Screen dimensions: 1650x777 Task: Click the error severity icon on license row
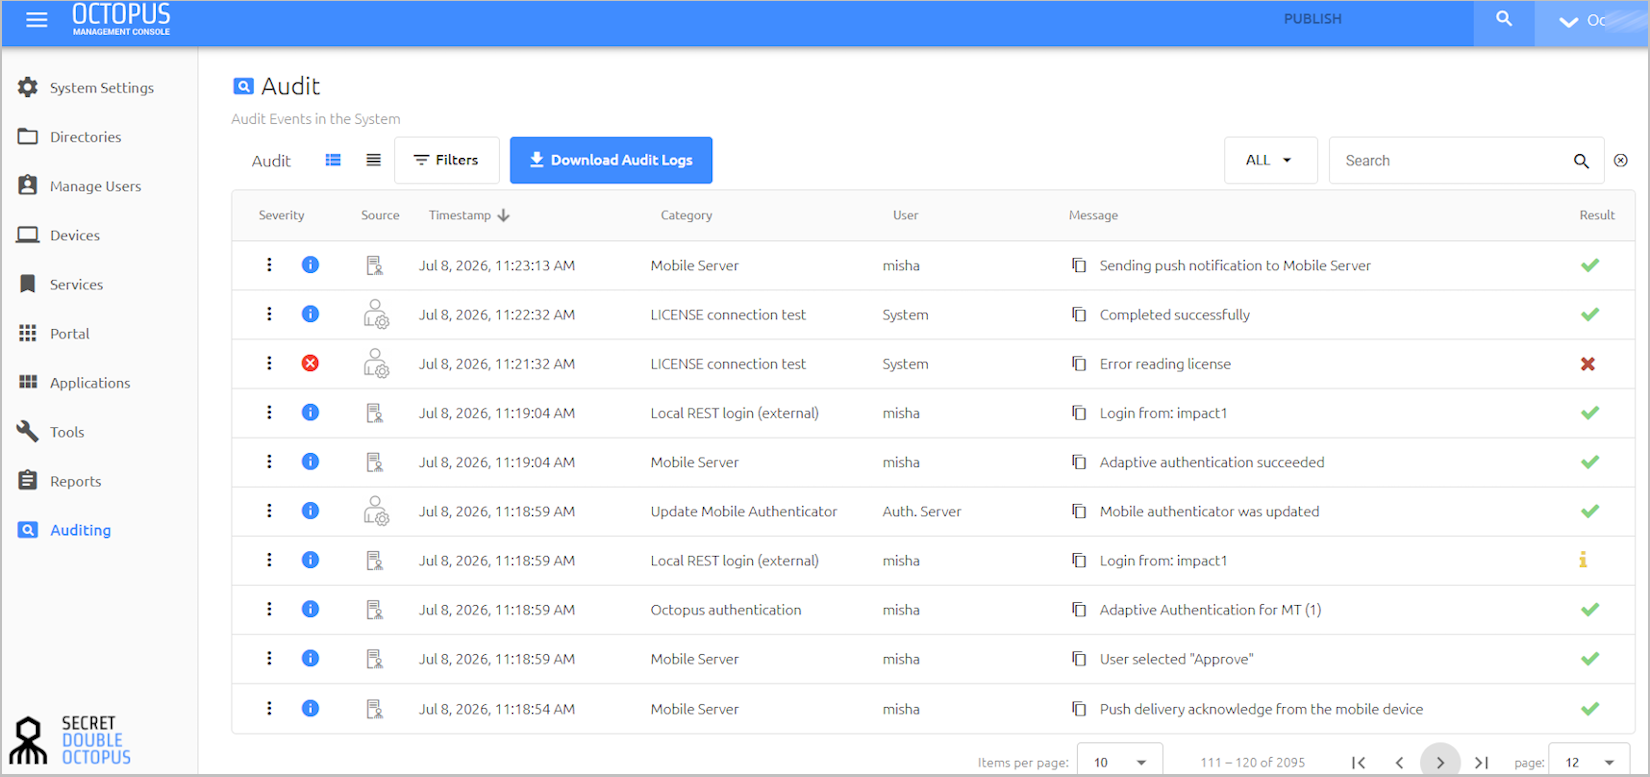(x=310, y=363)
